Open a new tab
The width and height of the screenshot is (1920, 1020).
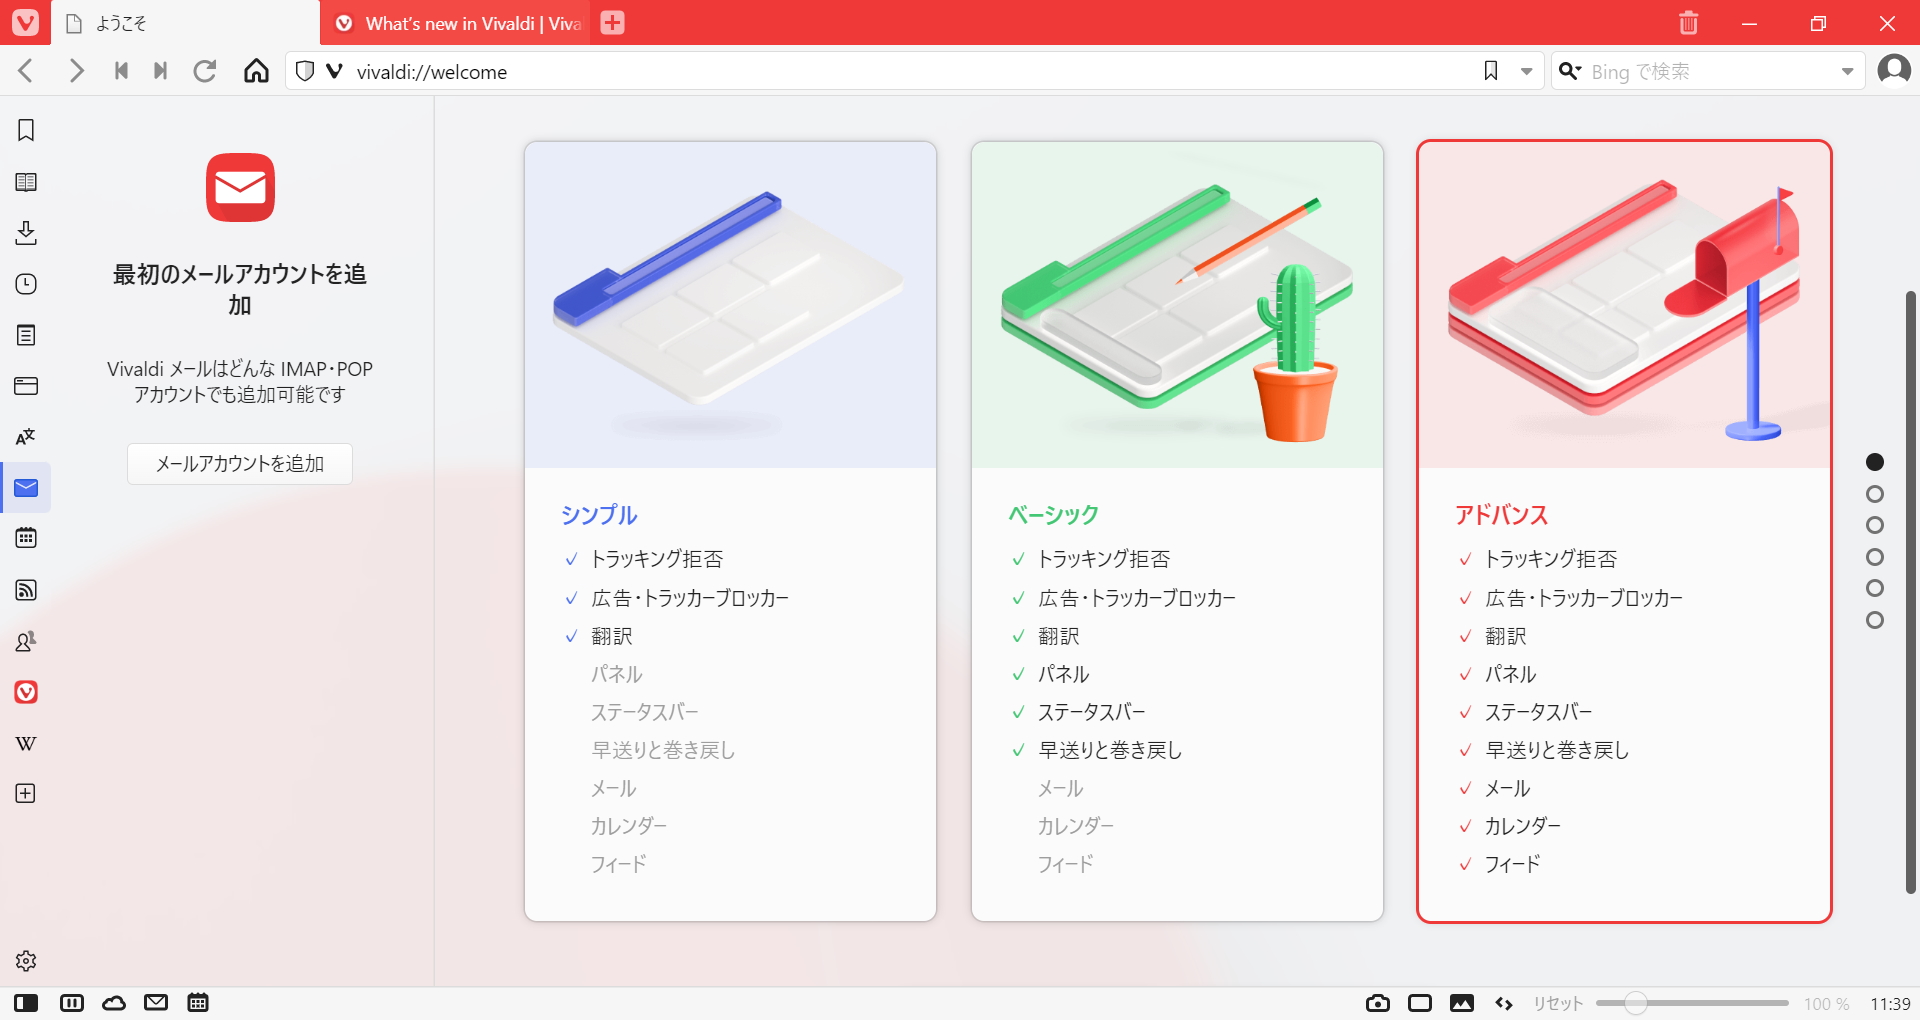click(x=612, y=23)
